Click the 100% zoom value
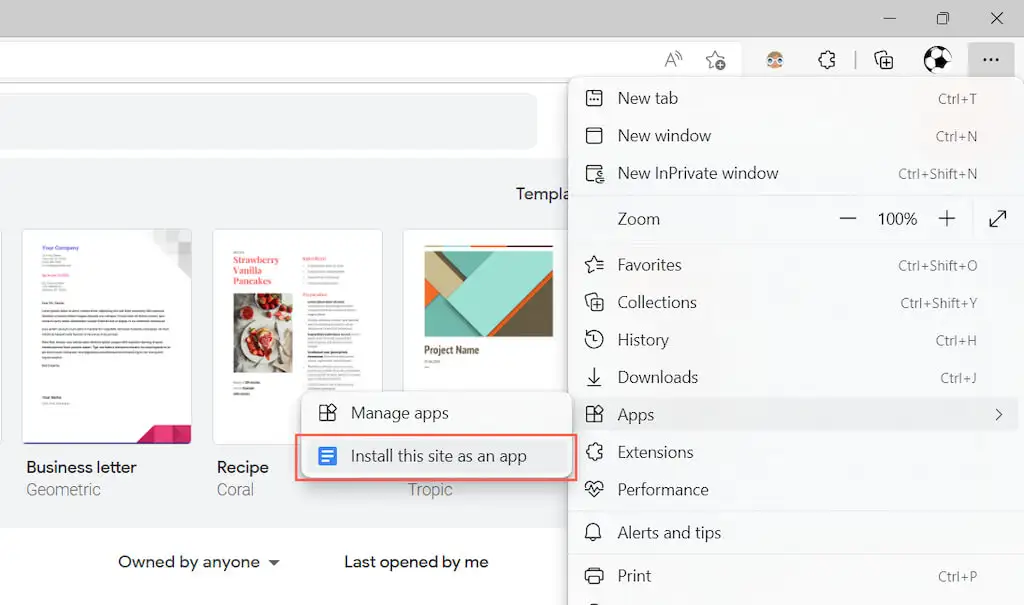The height and width of the screenshot is (605, 1024). click(897, 219)
